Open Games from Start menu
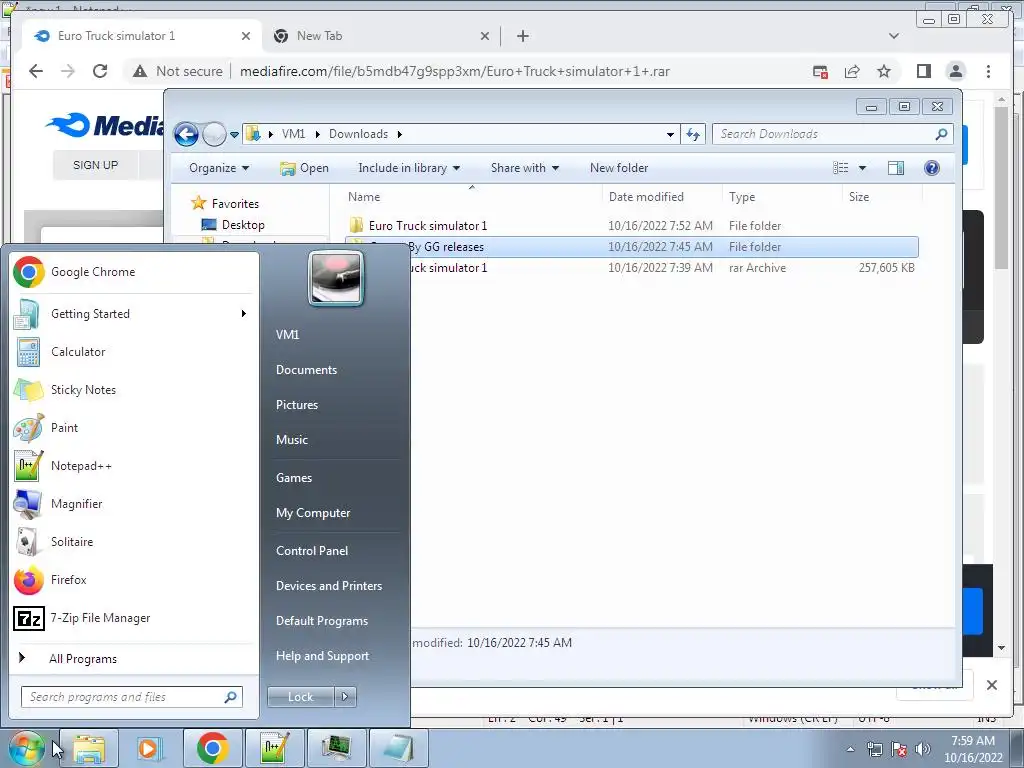 click(294, 477)
